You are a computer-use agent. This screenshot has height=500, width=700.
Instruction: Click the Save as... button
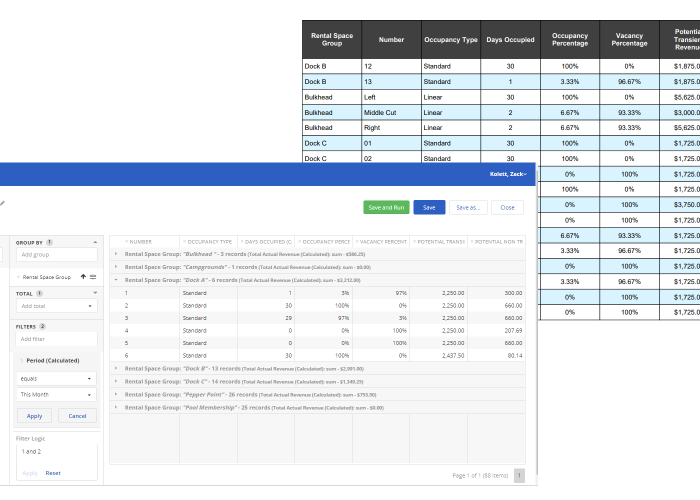click(468, 208)
